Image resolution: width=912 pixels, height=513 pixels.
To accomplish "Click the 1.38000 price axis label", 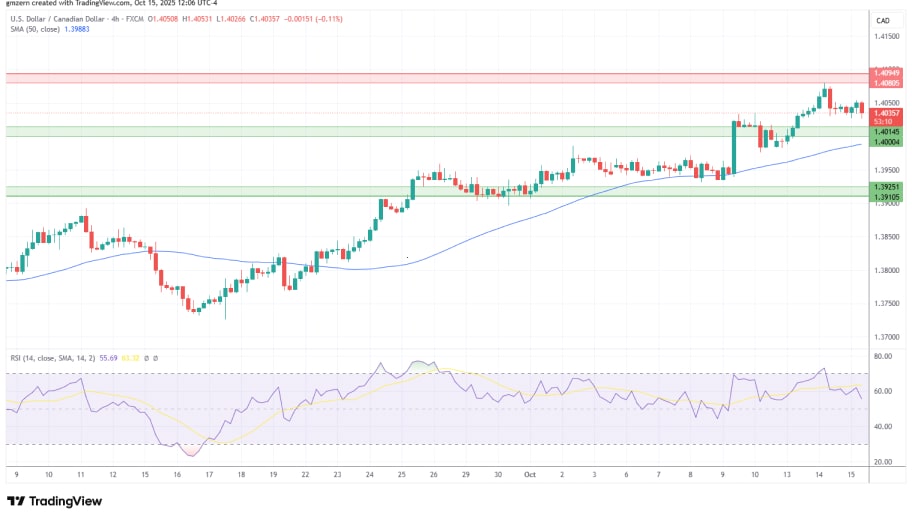I will [887, 270].
